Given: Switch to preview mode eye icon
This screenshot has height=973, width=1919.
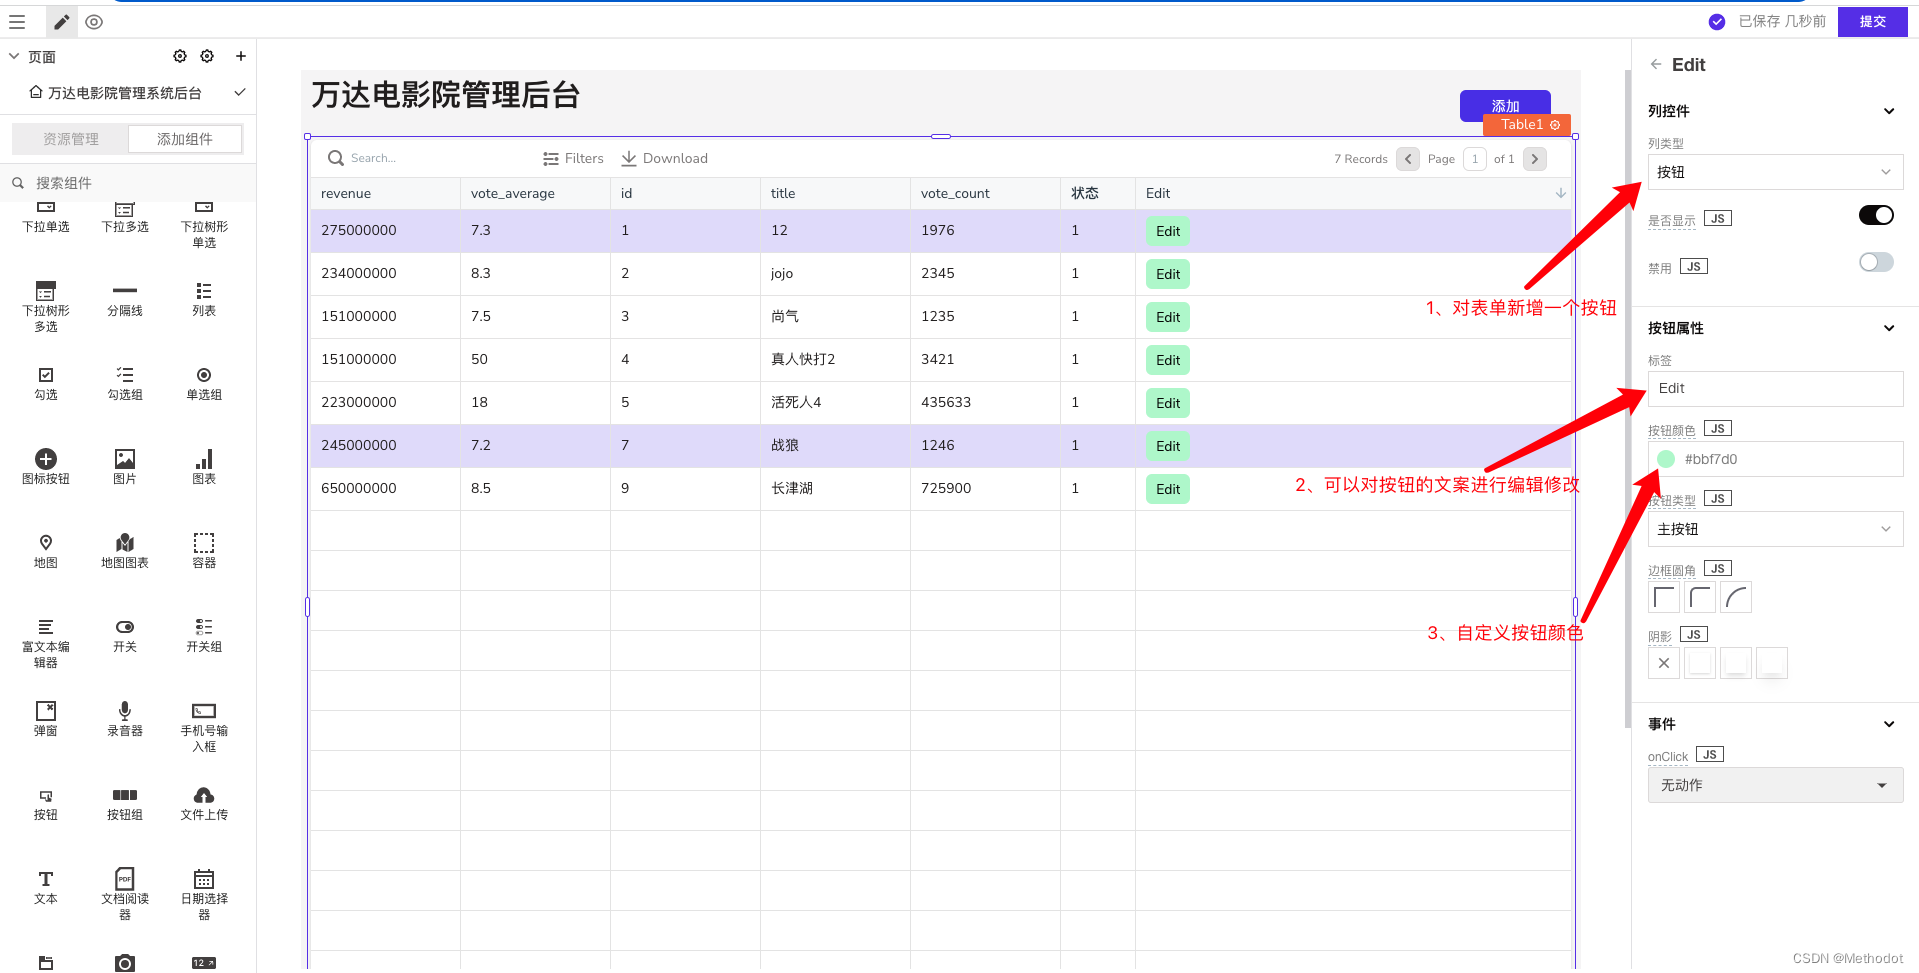Looking at the screenshot, I should (94, 21).
